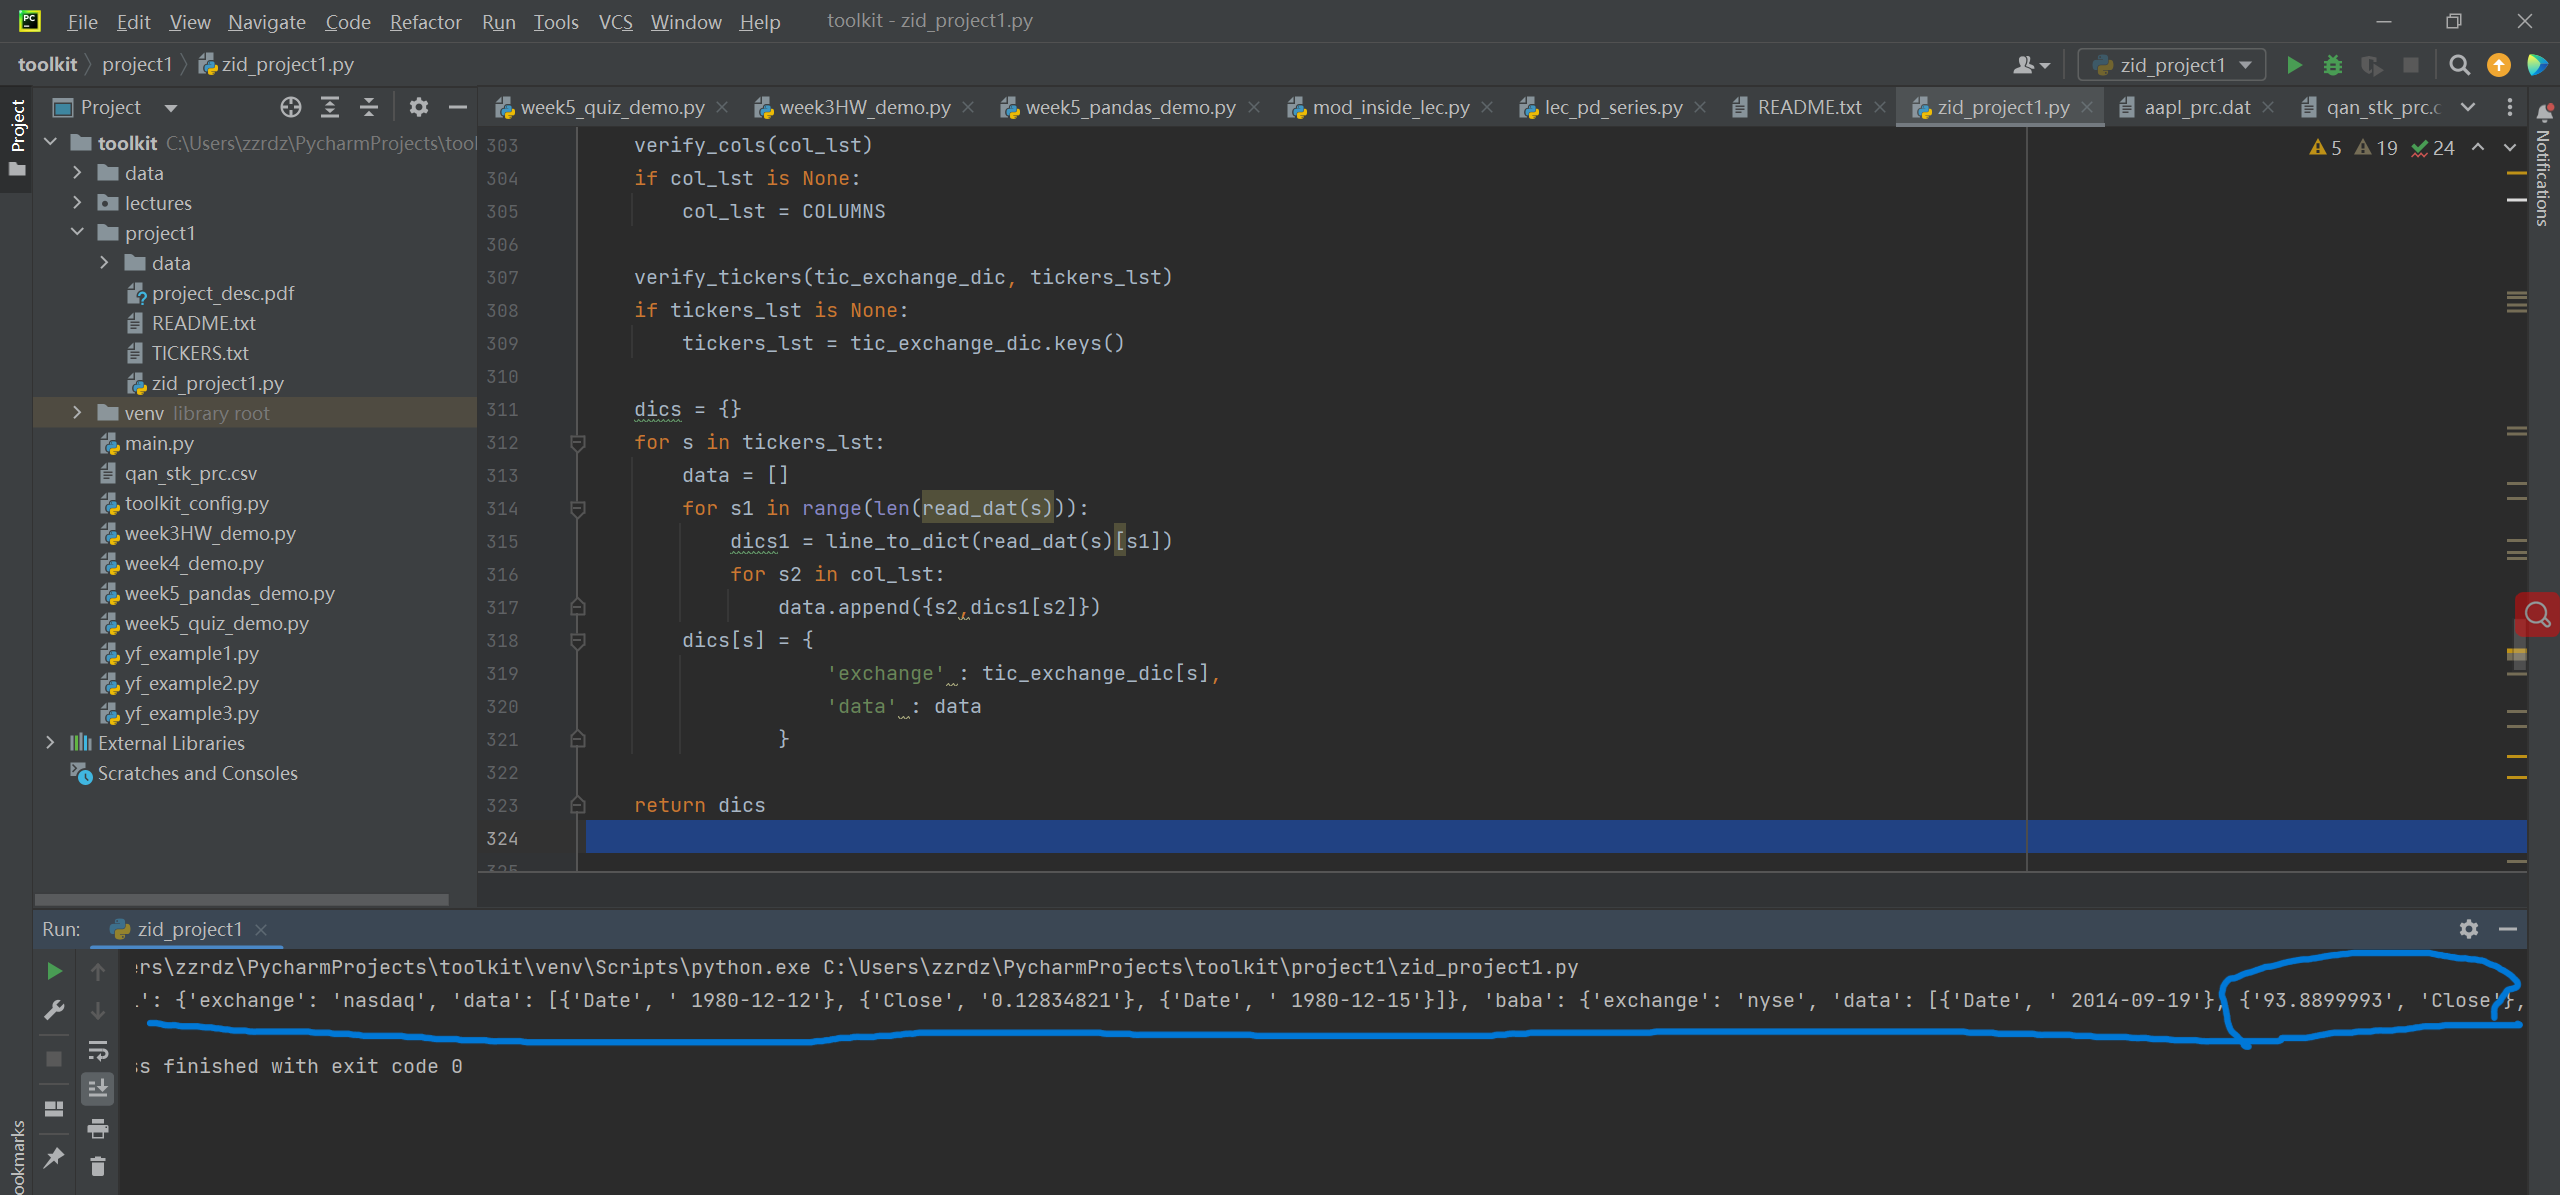Expand the top-level data folder
Viewport: 2560px width, 1195px height.
(x=77, y=173)
